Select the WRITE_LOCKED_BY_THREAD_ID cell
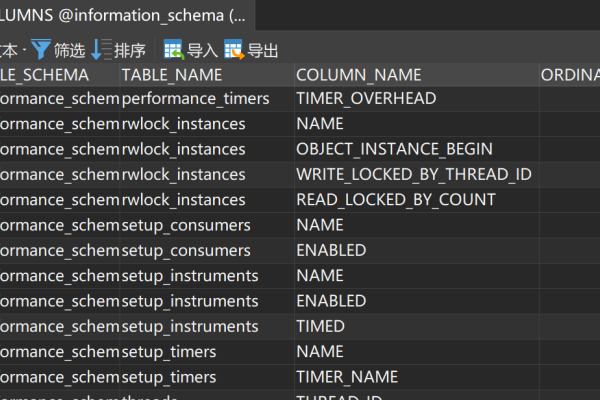 click(413, 174)
